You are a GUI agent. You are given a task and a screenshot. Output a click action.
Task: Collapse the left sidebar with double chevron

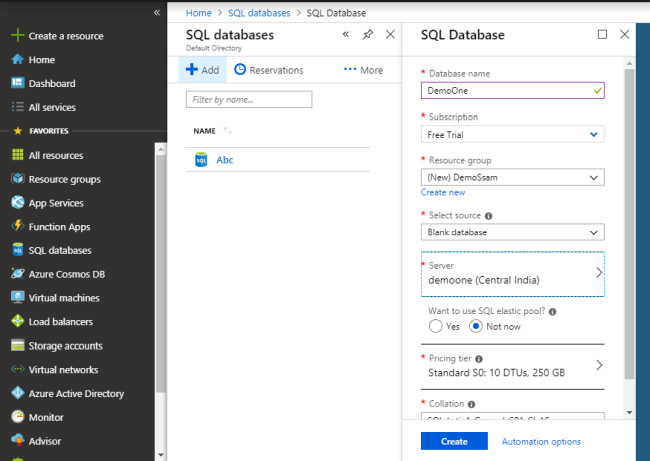[x=157, y=12]
